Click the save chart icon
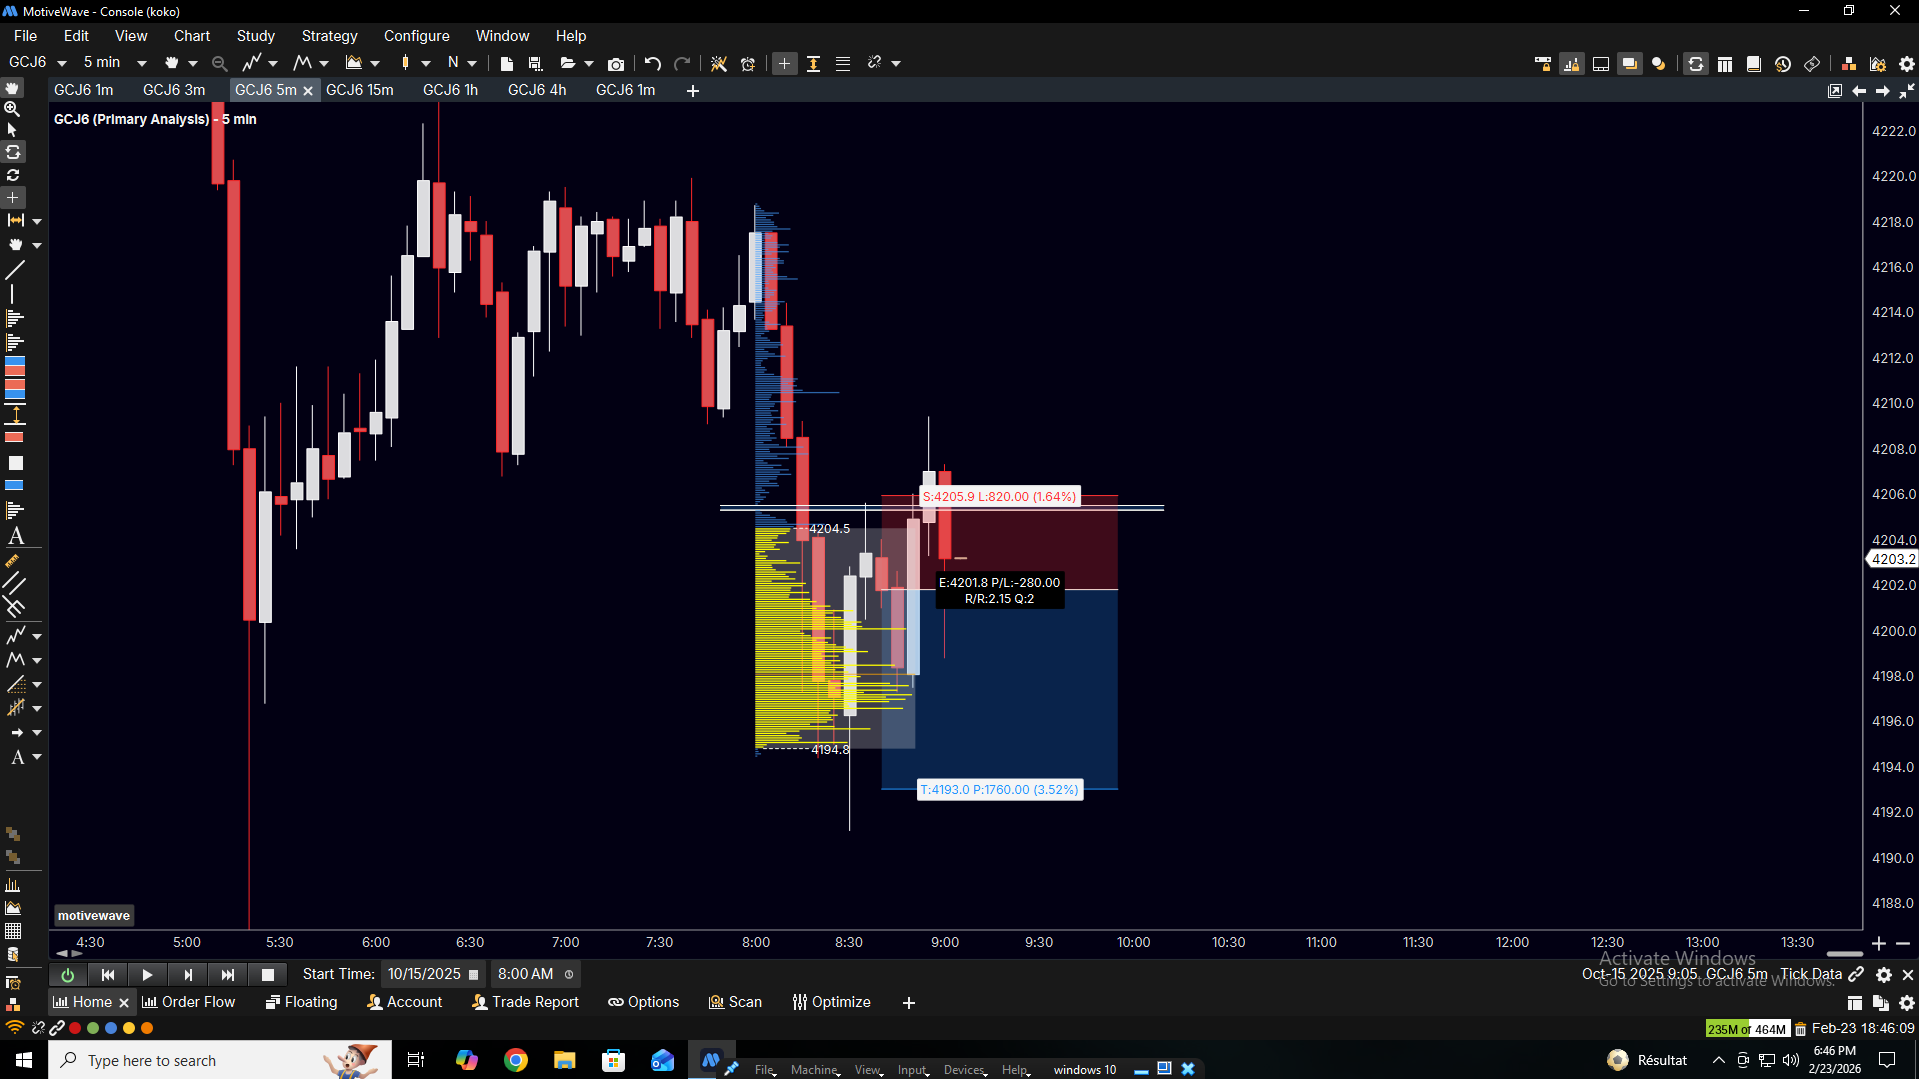 pyautogui.click(x=535, y=63)
